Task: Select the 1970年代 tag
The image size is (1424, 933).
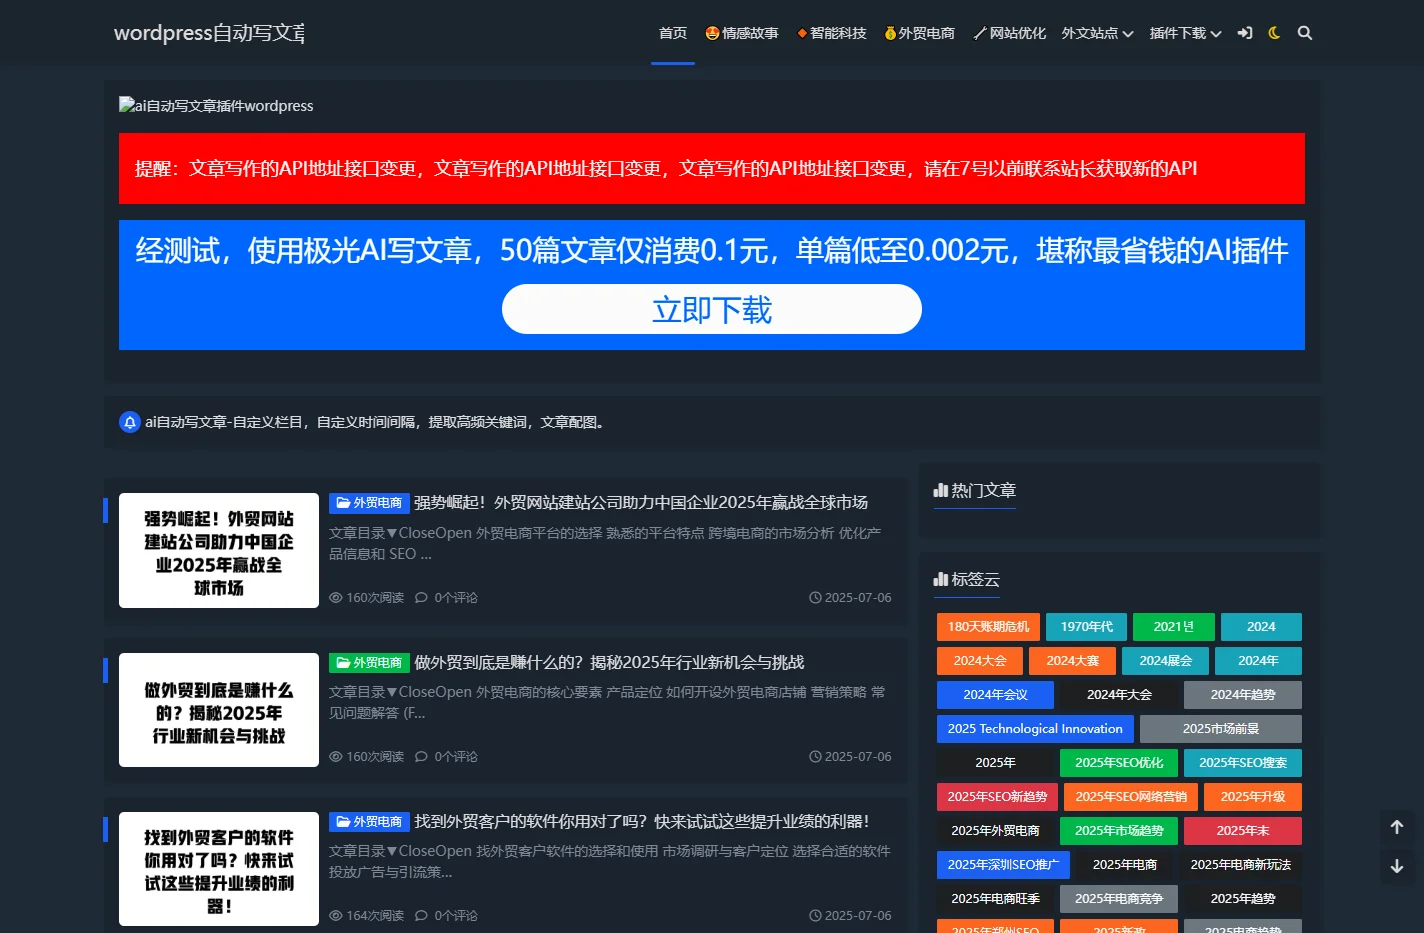Action: pos(1086,627)
